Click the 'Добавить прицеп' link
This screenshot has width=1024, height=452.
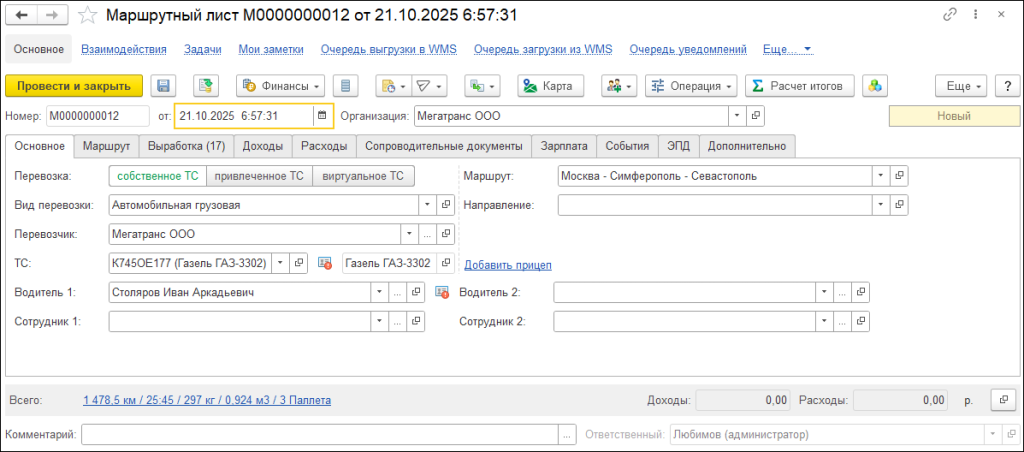(x=508, y=265)
